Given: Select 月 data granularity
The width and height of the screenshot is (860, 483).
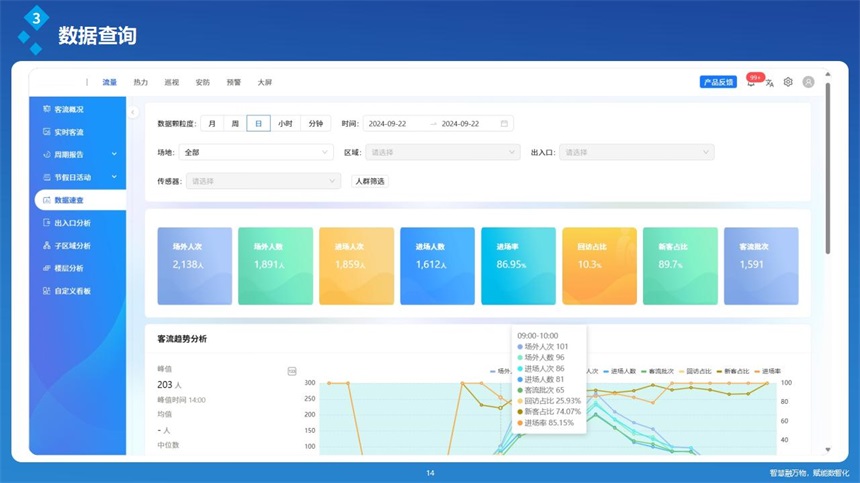Looking at the screenshot, I should (211, 124).
